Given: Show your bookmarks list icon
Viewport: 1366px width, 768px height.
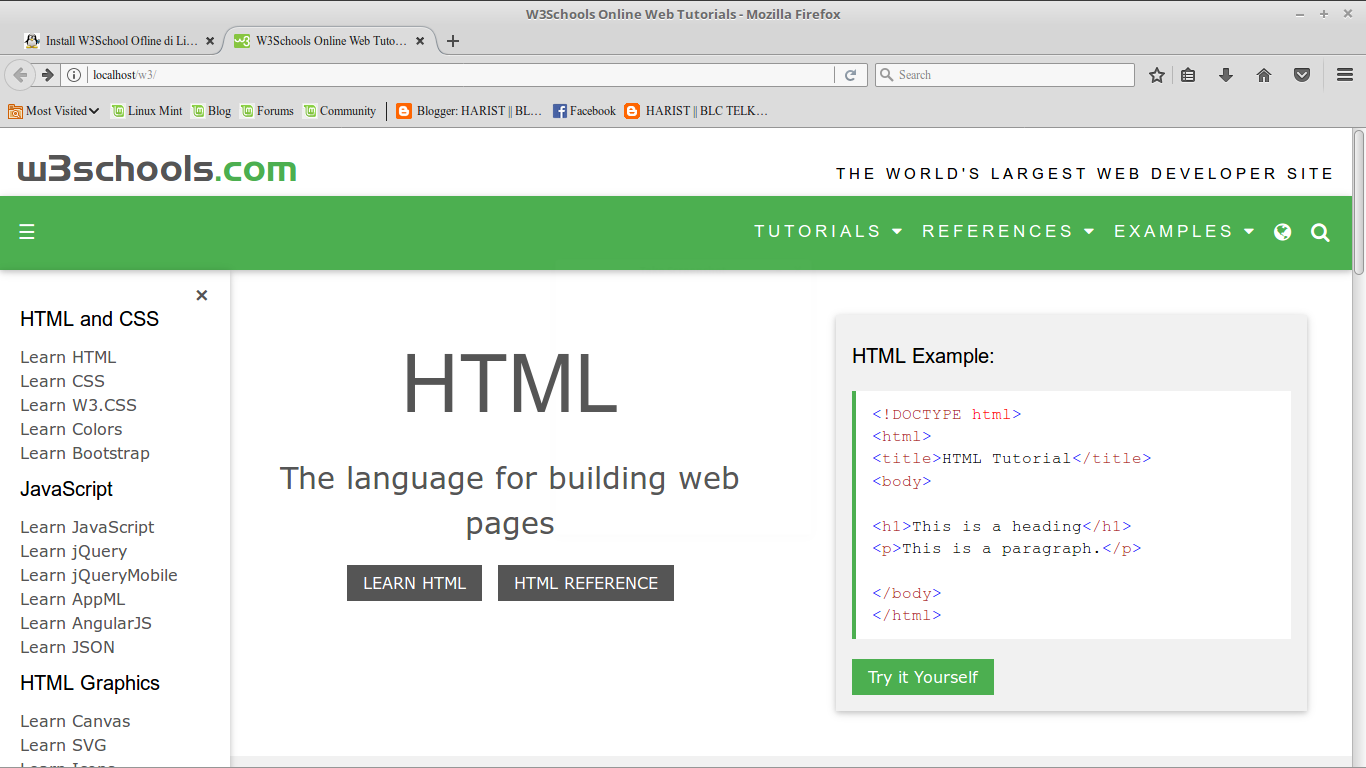Looking at the screenshot, I should pos(1188,75).
